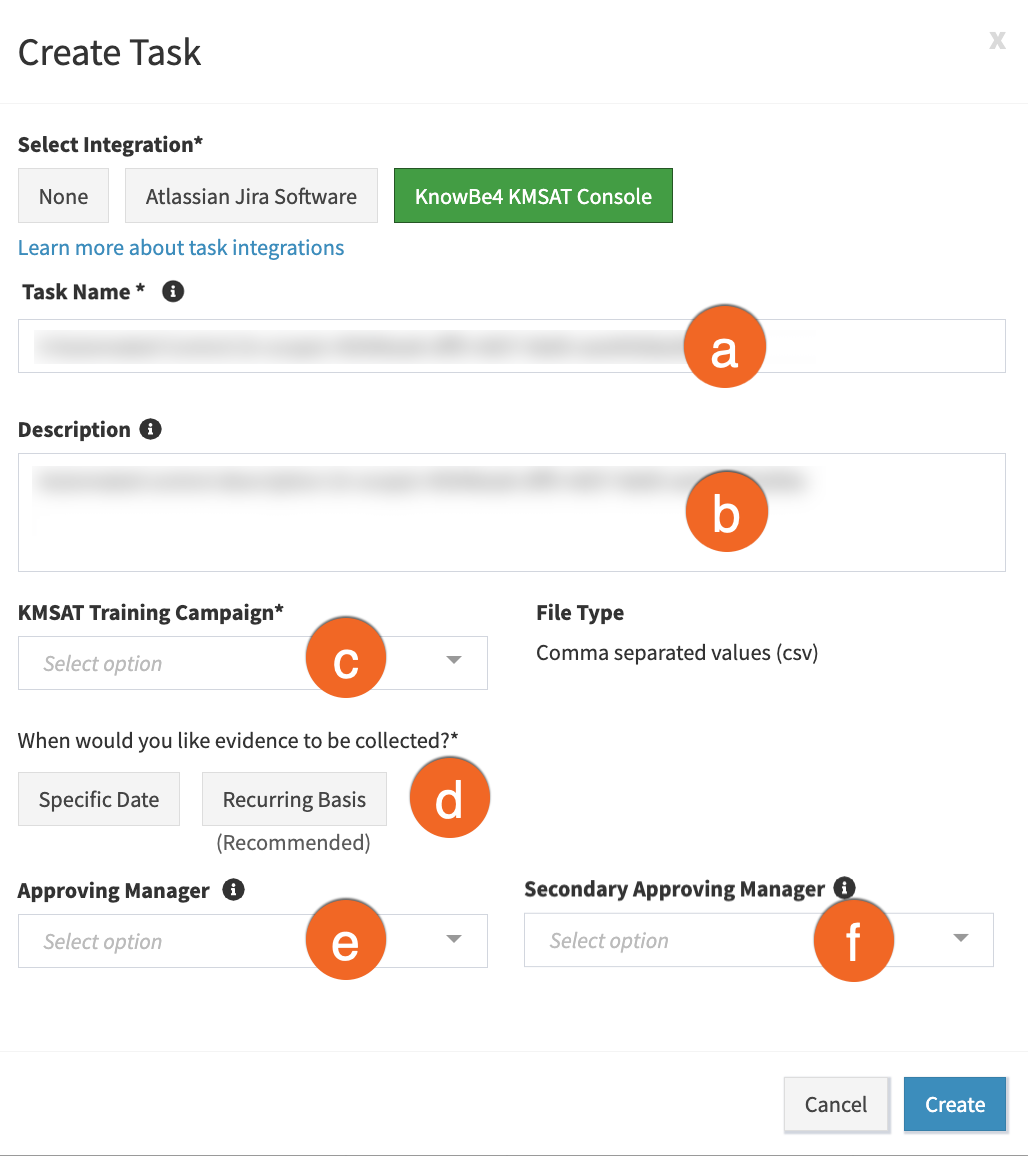
Task: Click the Task Name info icon
Action: point(173,291)
